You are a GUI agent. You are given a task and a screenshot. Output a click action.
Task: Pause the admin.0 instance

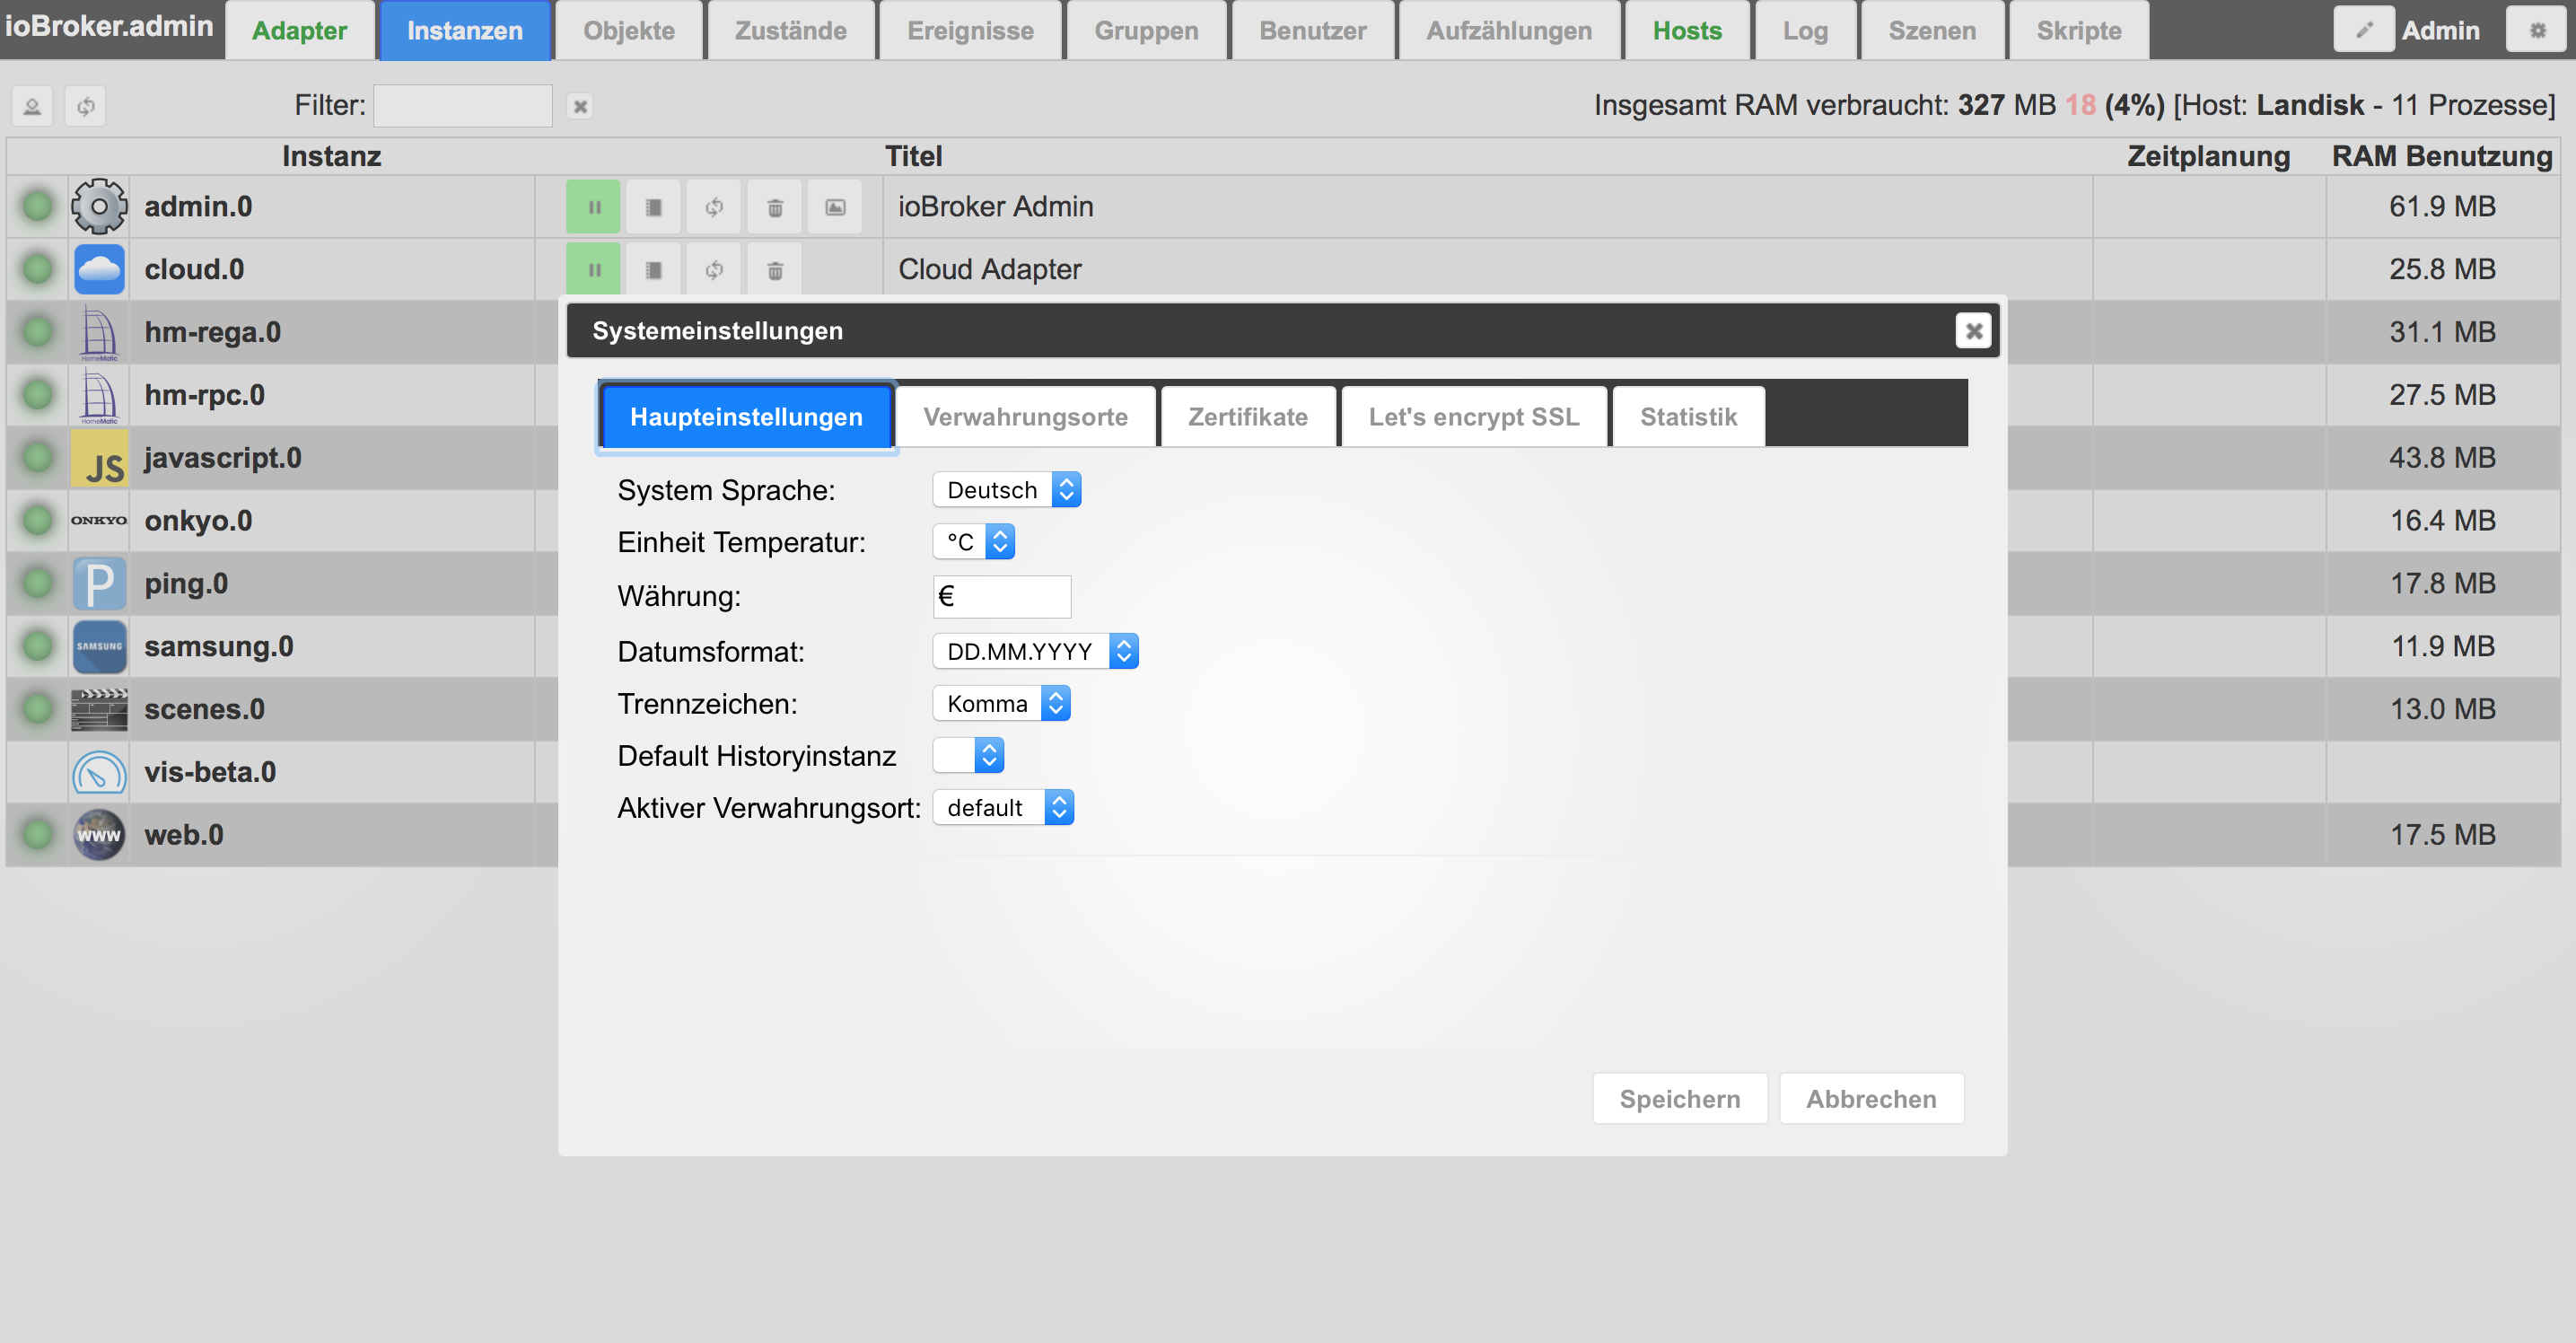tap(593, 207)
